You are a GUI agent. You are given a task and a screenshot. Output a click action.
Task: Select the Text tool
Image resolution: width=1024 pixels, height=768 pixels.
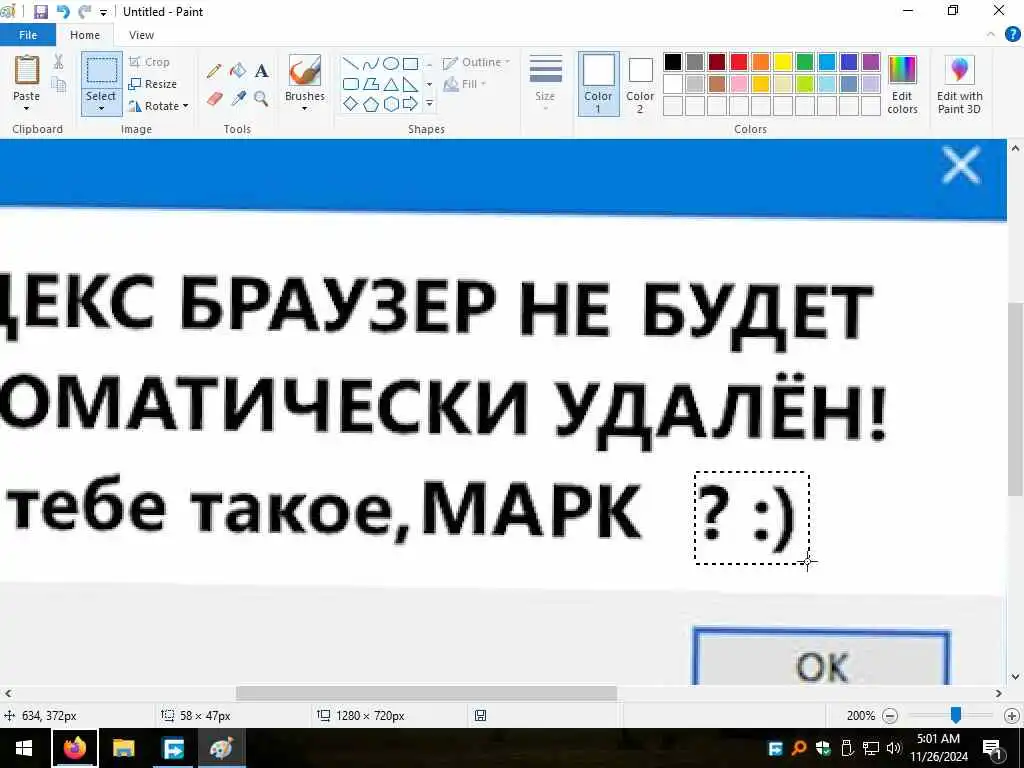(x=261, y=71)
